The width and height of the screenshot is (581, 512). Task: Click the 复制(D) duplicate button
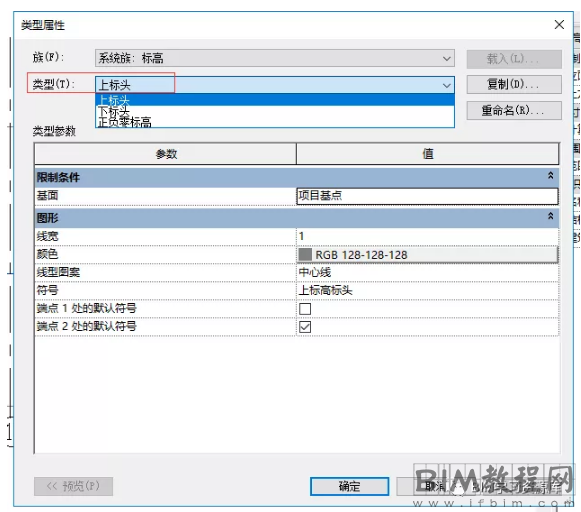click(514, 84)
